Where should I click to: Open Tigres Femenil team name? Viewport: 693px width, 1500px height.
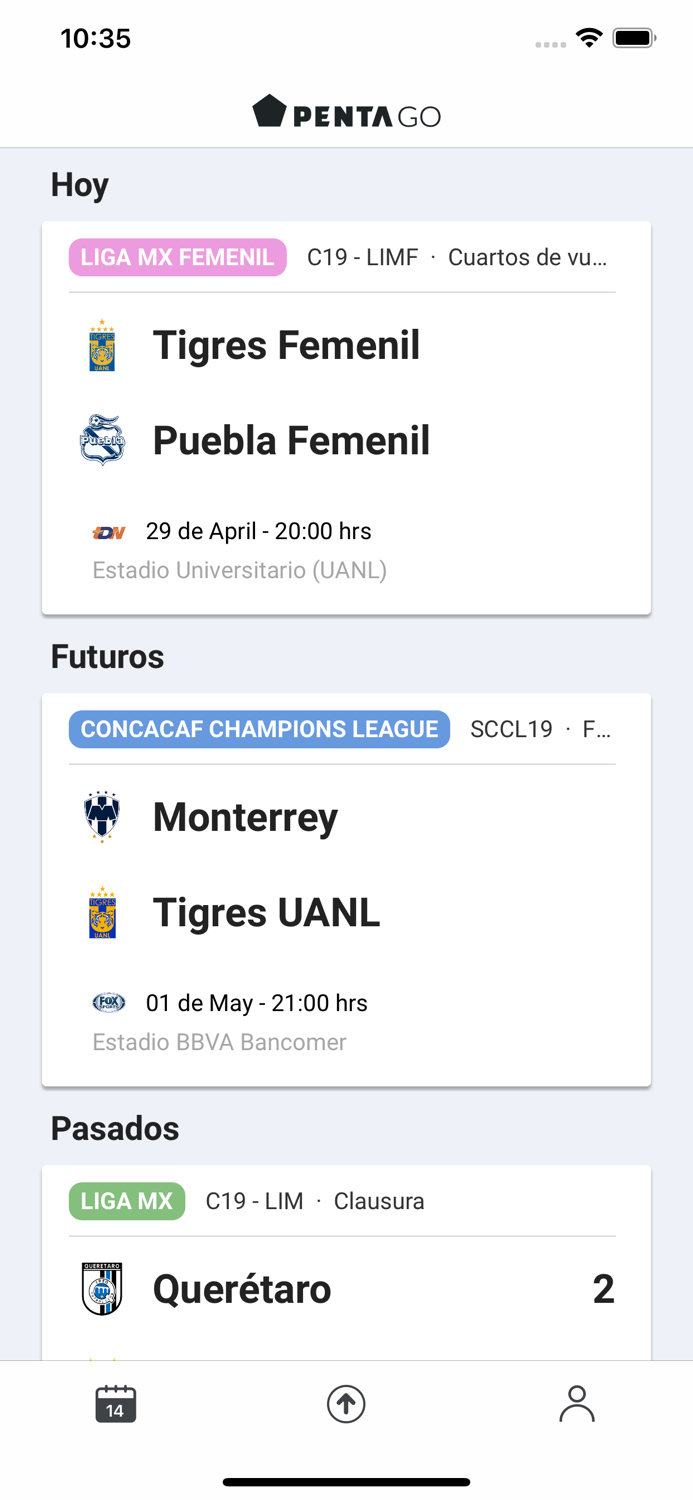pos(286,346)
